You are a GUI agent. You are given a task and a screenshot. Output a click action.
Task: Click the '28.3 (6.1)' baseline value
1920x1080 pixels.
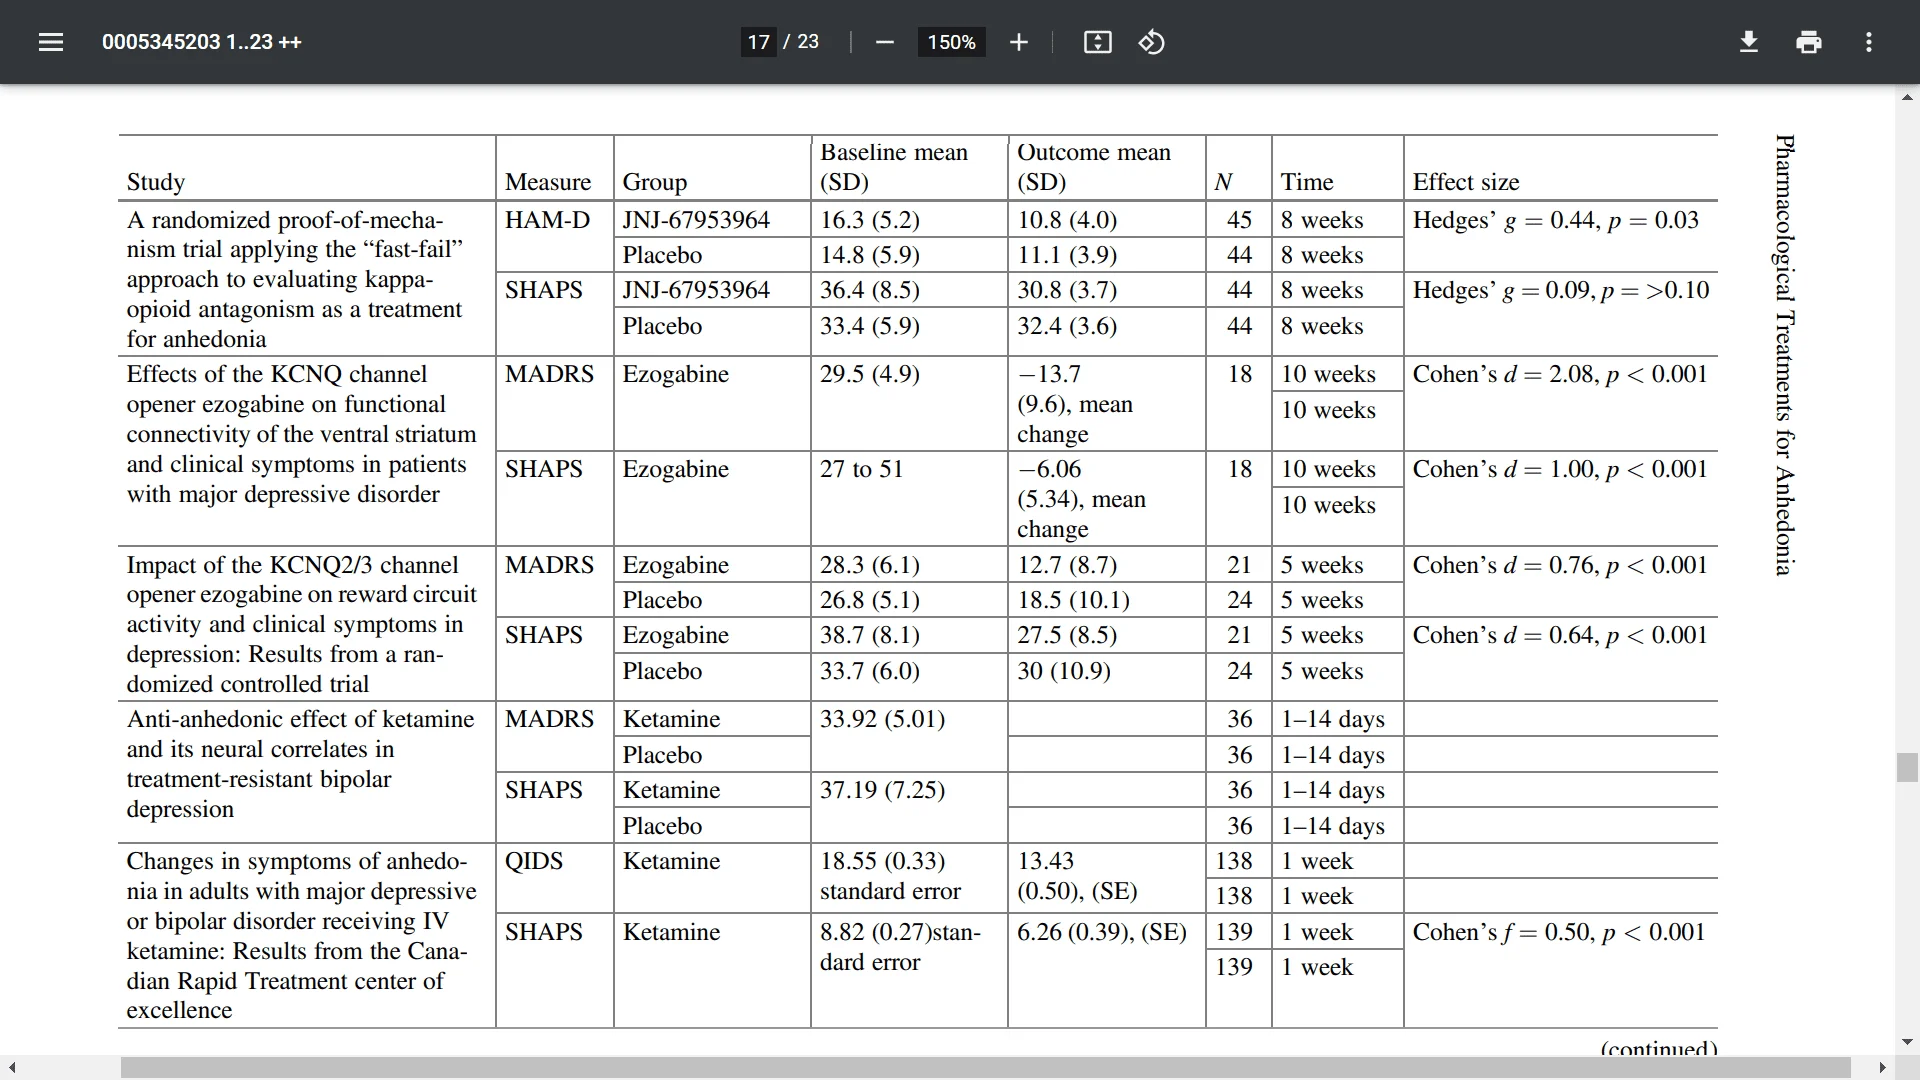(870, 565)
